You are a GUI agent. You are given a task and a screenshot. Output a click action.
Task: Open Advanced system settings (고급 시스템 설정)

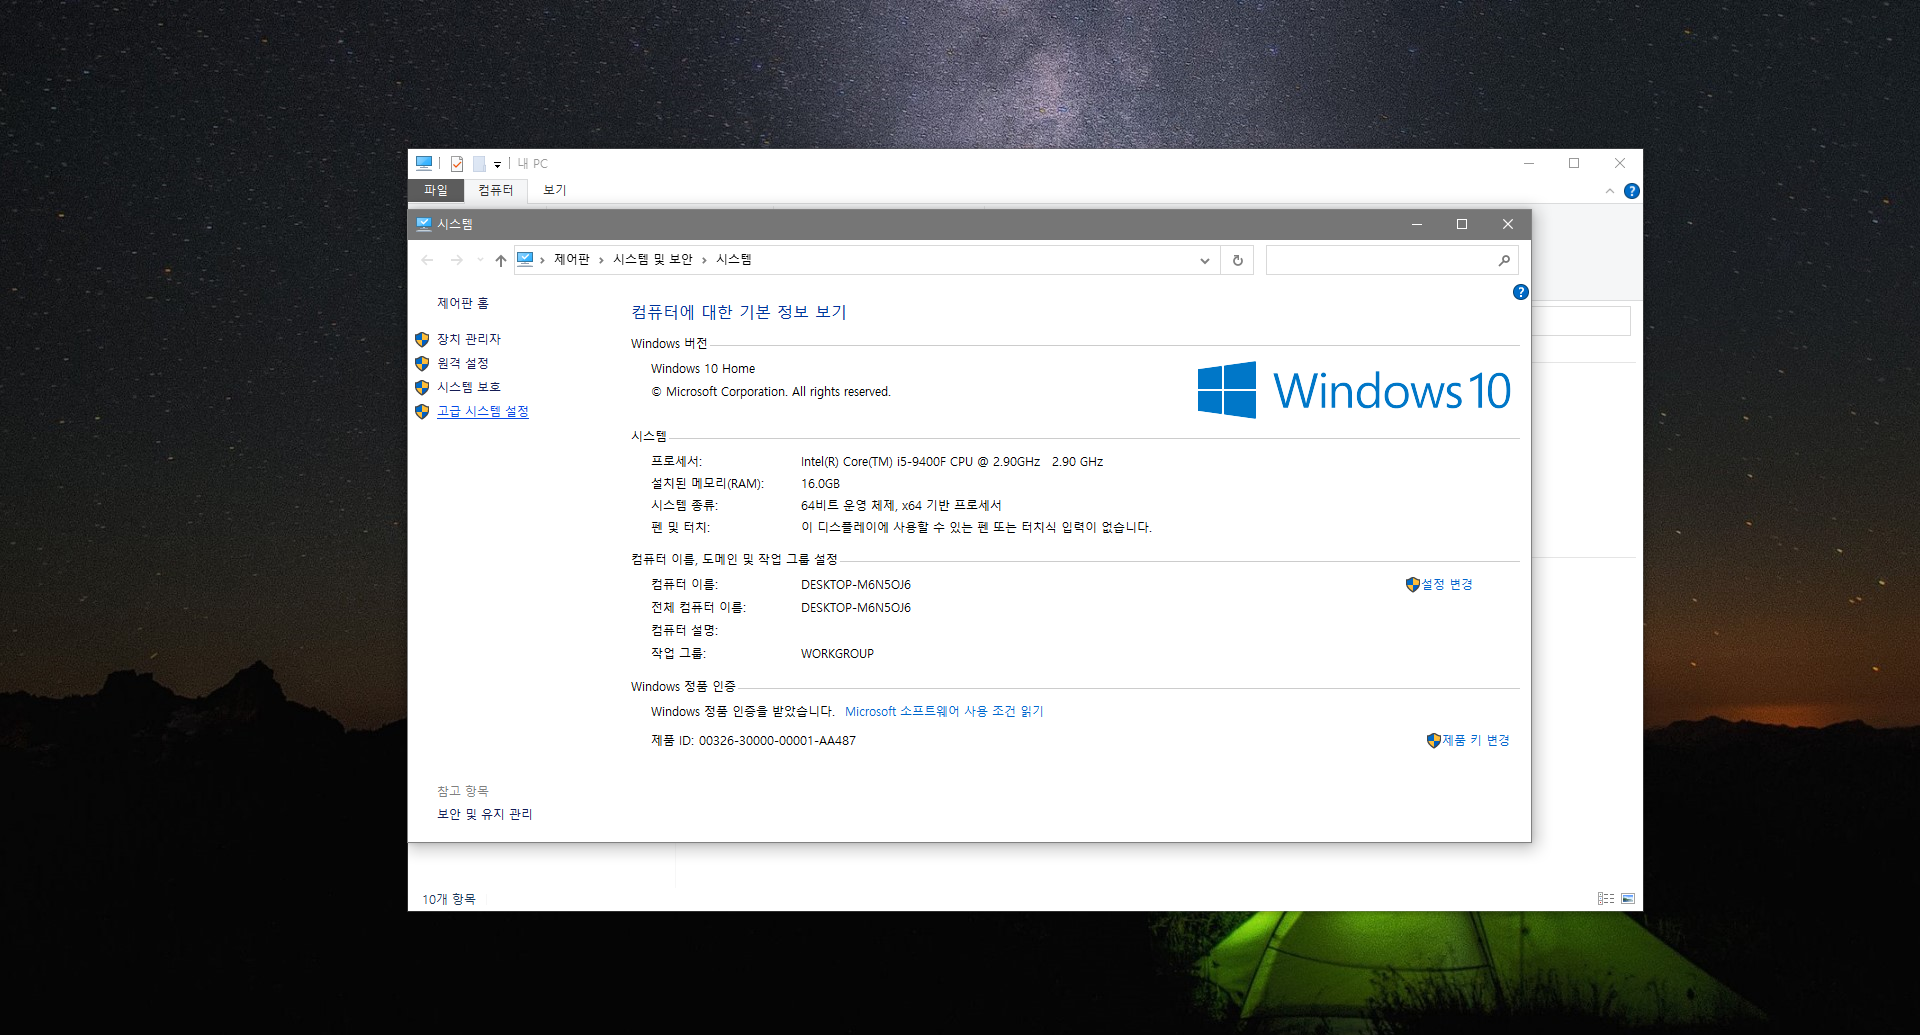[x=482, y=411]
